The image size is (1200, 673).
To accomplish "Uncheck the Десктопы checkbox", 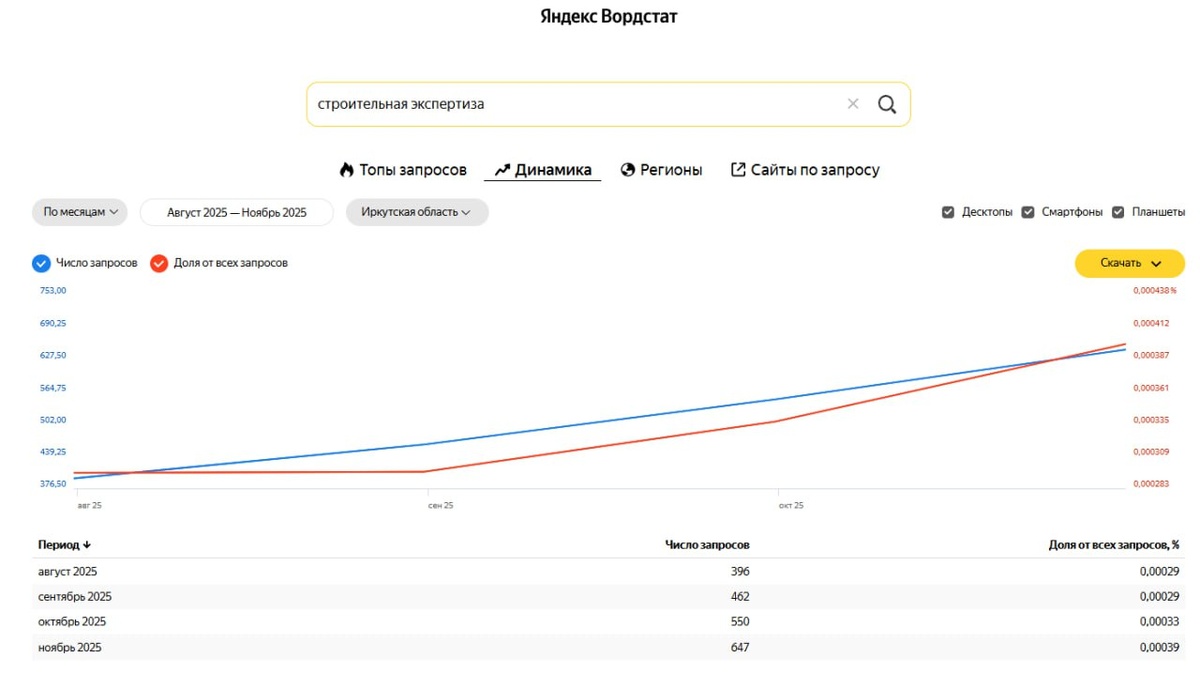I will [x=948, y=212].
